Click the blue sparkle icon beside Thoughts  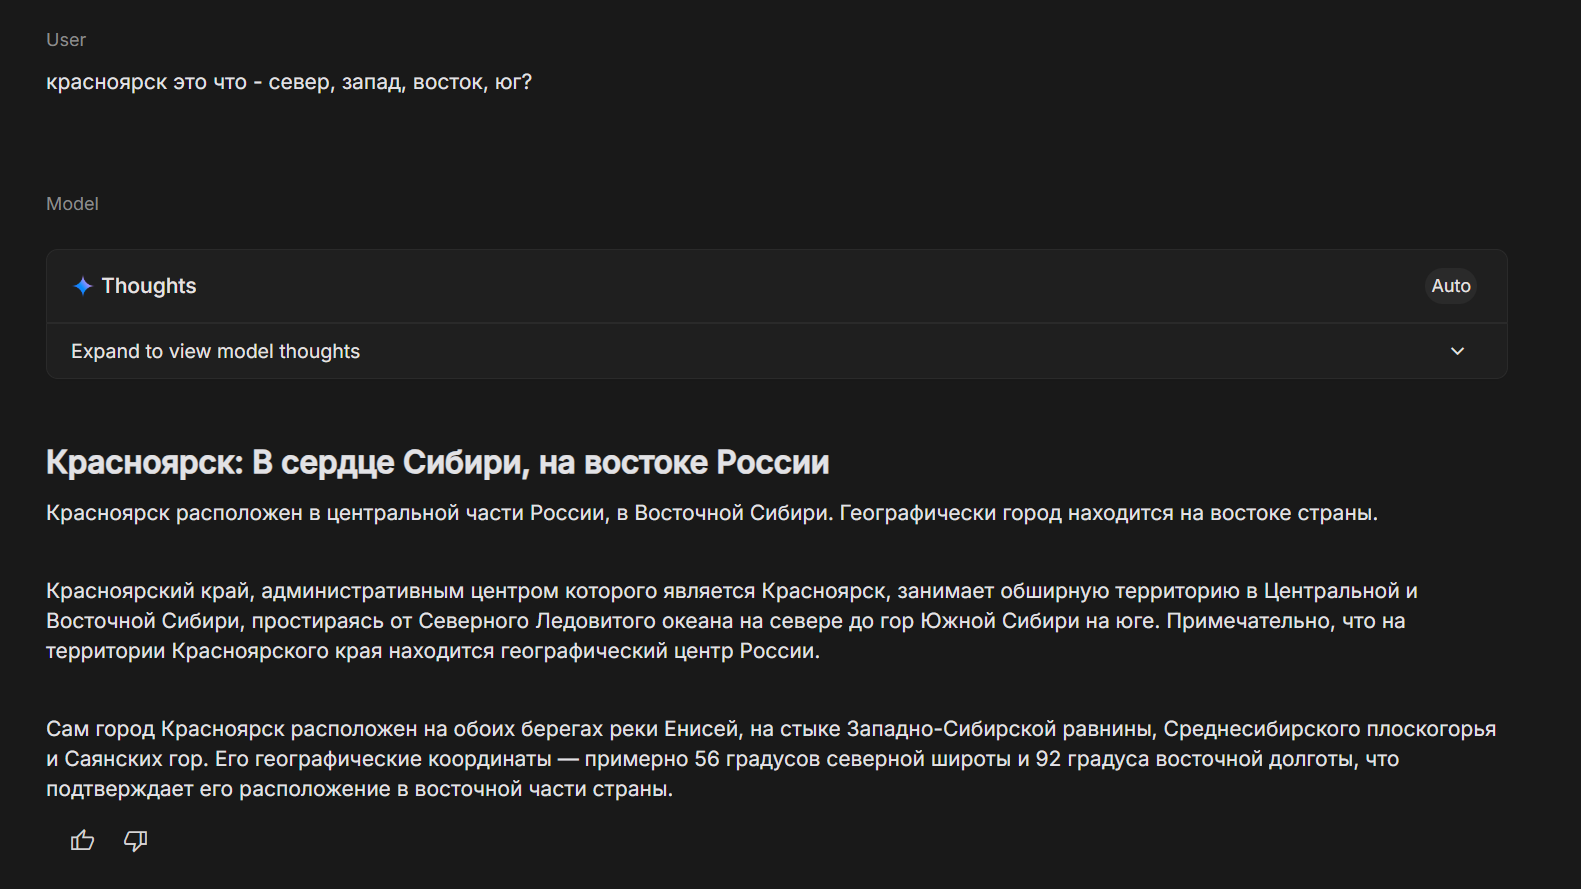point(83,286)
